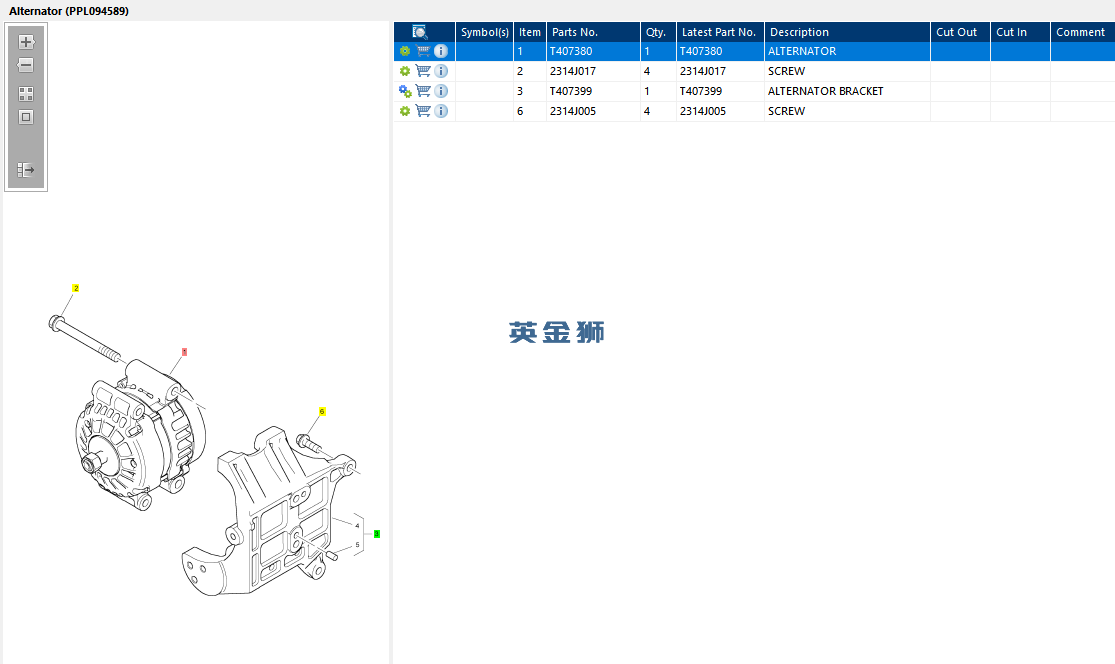Click the green gear icon for ALTERNATOR row

point(405,51)
